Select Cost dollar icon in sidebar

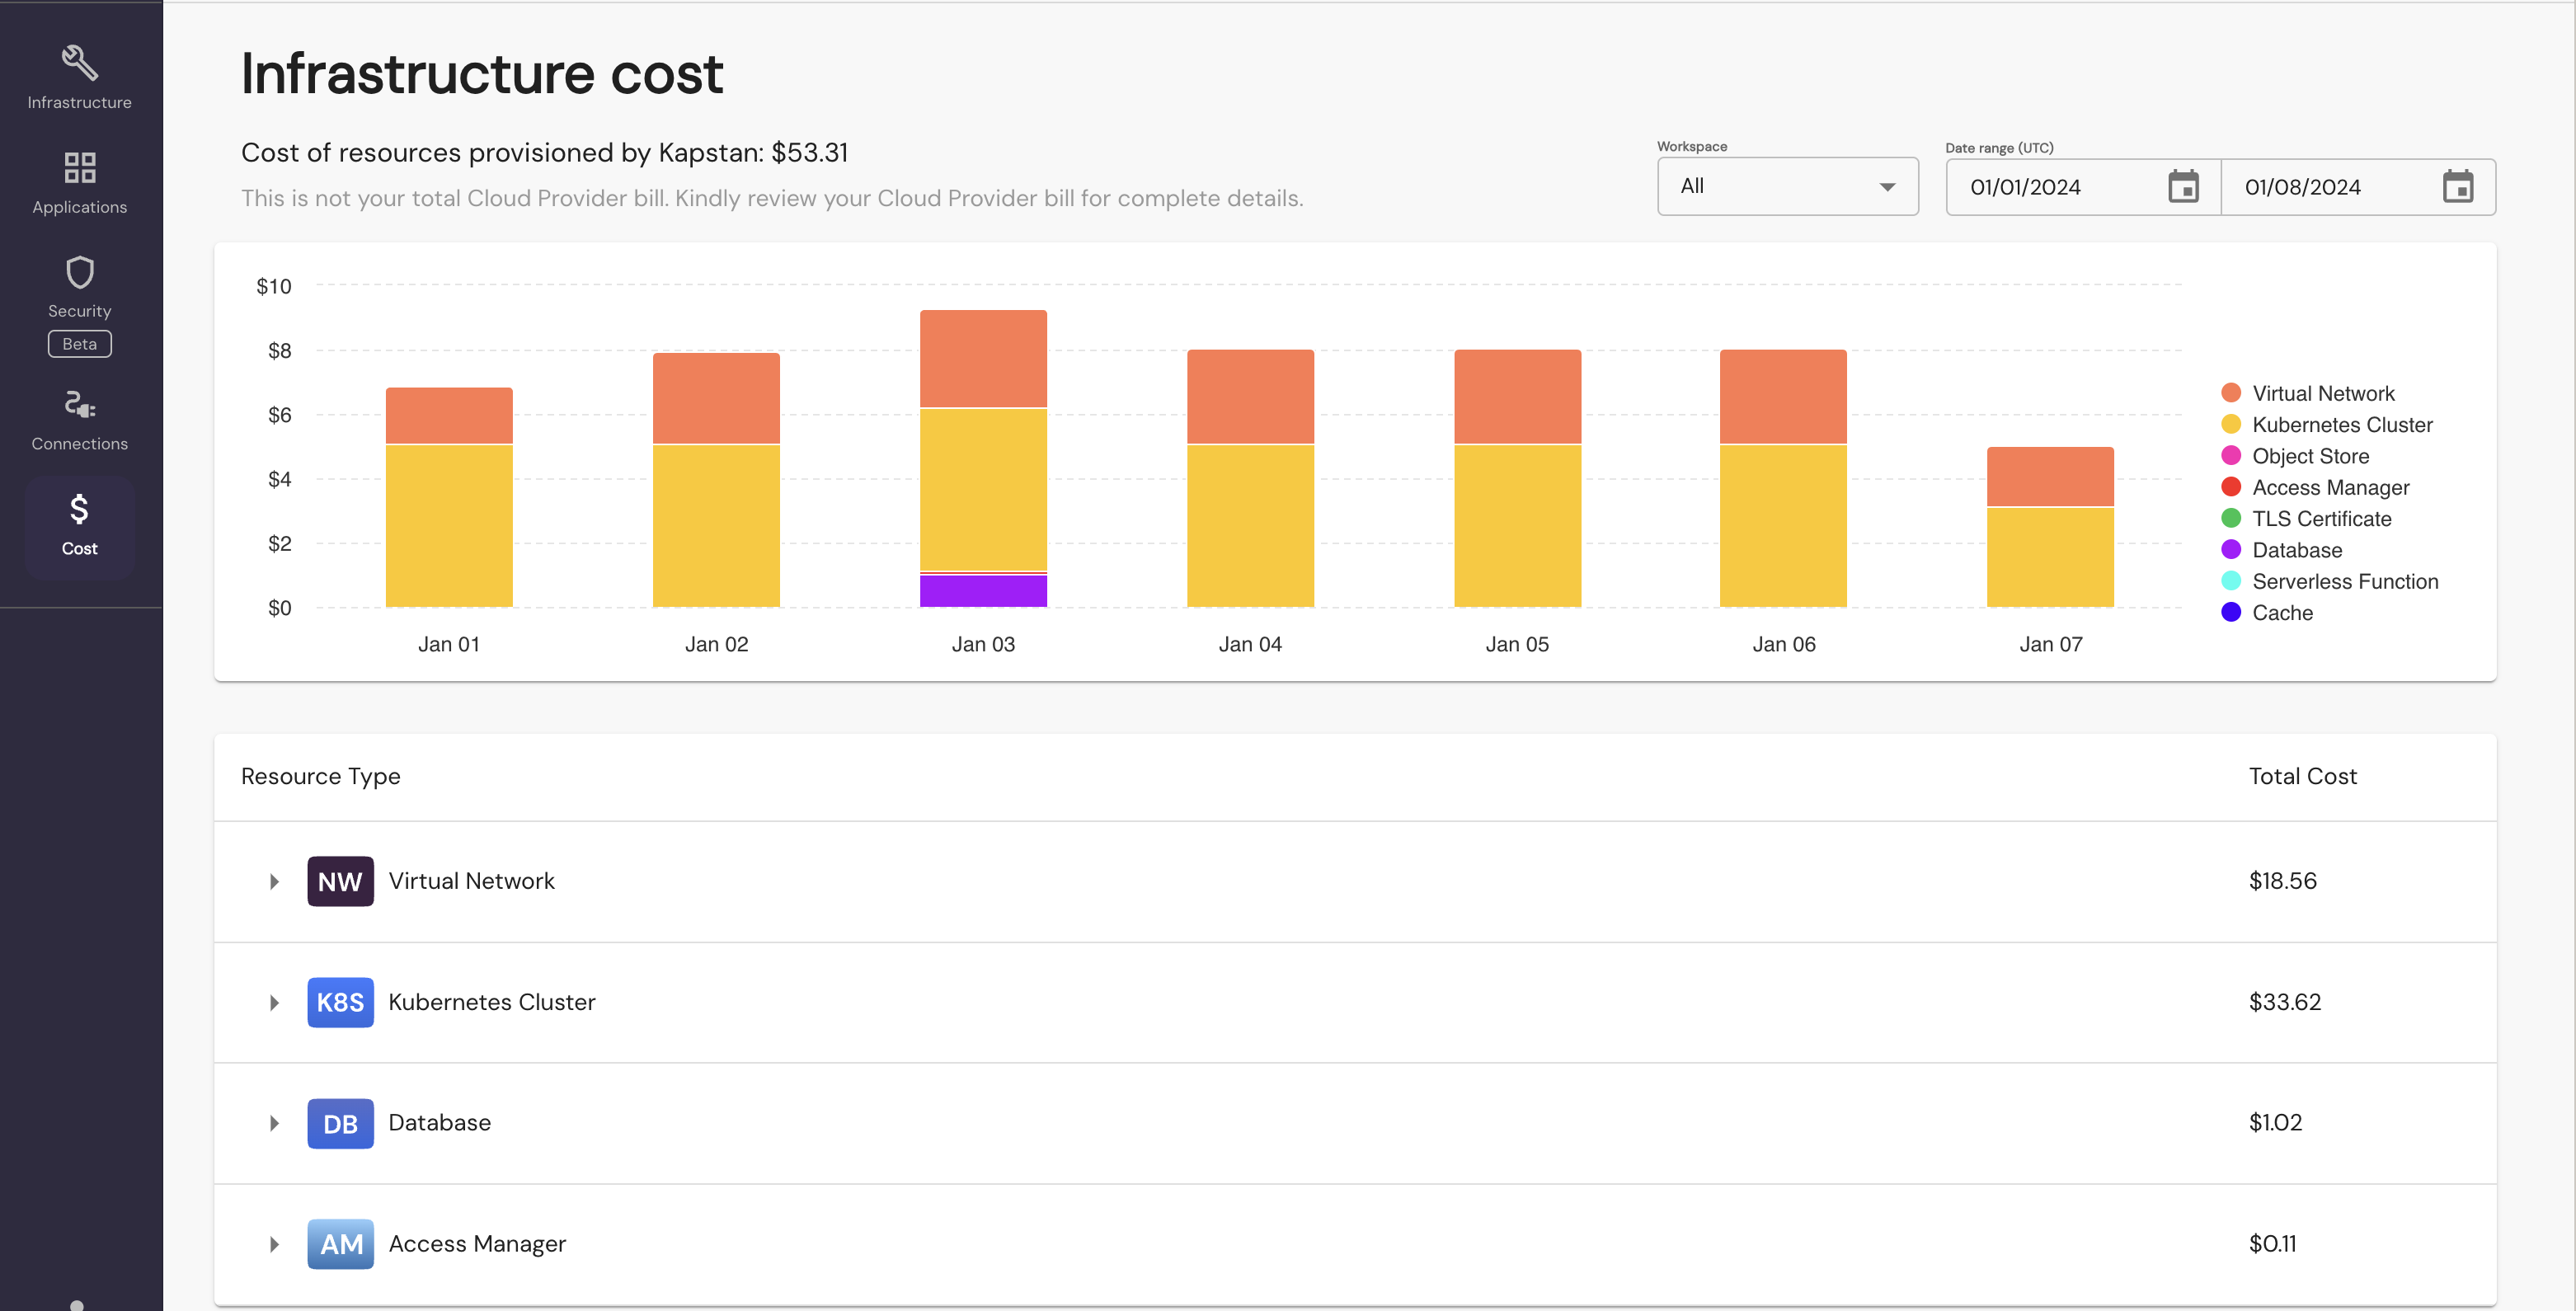[x=79, y=509]
